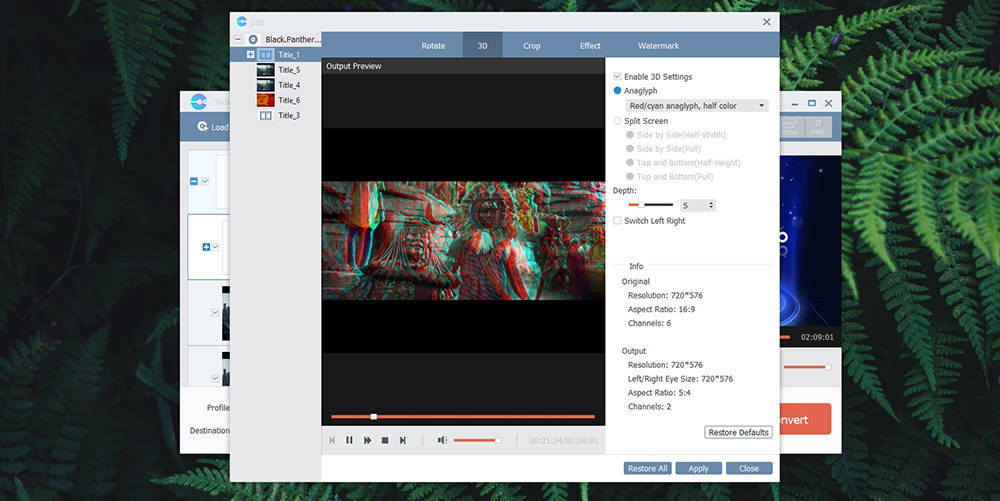Click the Title_3 film strip icon
Image resolution: width=1000 pixels, height=501 pixels.
(265, 115)
